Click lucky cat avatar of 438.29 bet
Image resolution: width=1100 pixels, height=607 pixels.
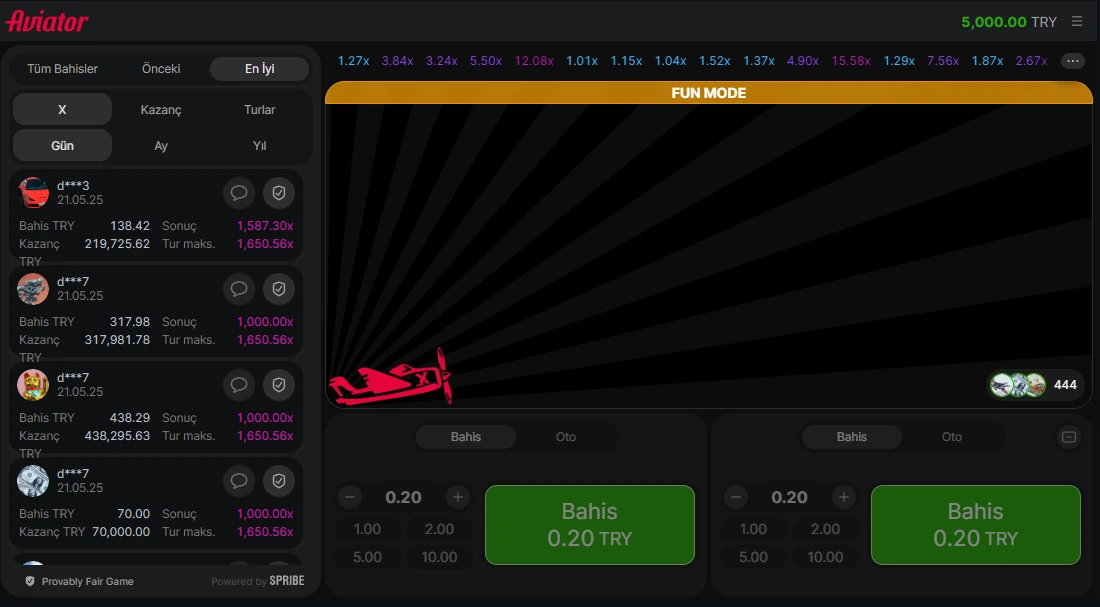33,385
